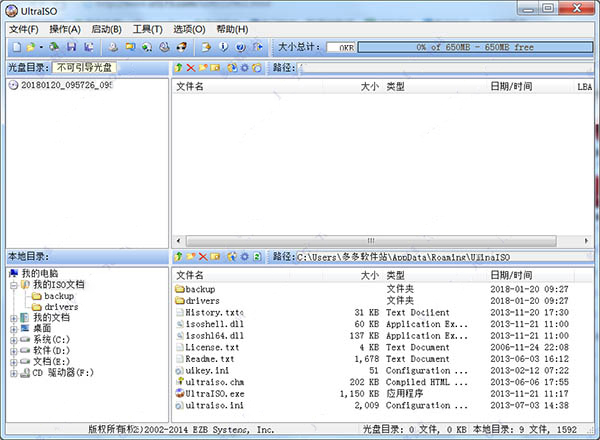Click the 0% of 650MB capacity bar

coord(475,47)
